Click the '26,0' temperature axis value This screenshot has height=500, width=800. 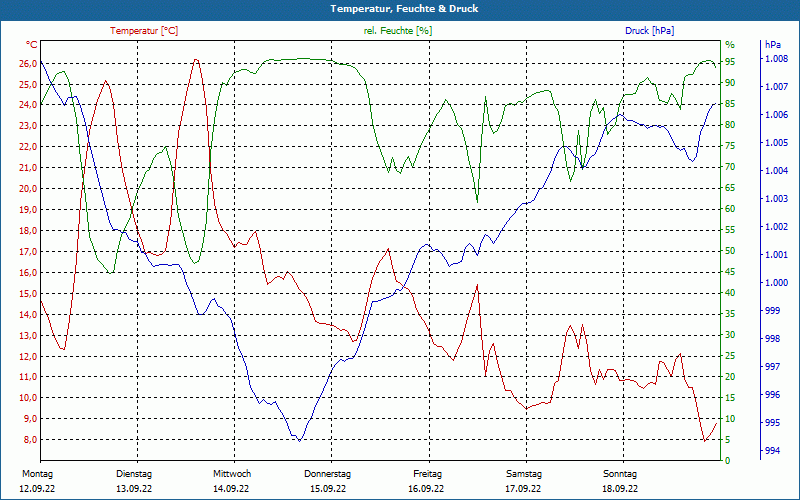tap(29, 63)
